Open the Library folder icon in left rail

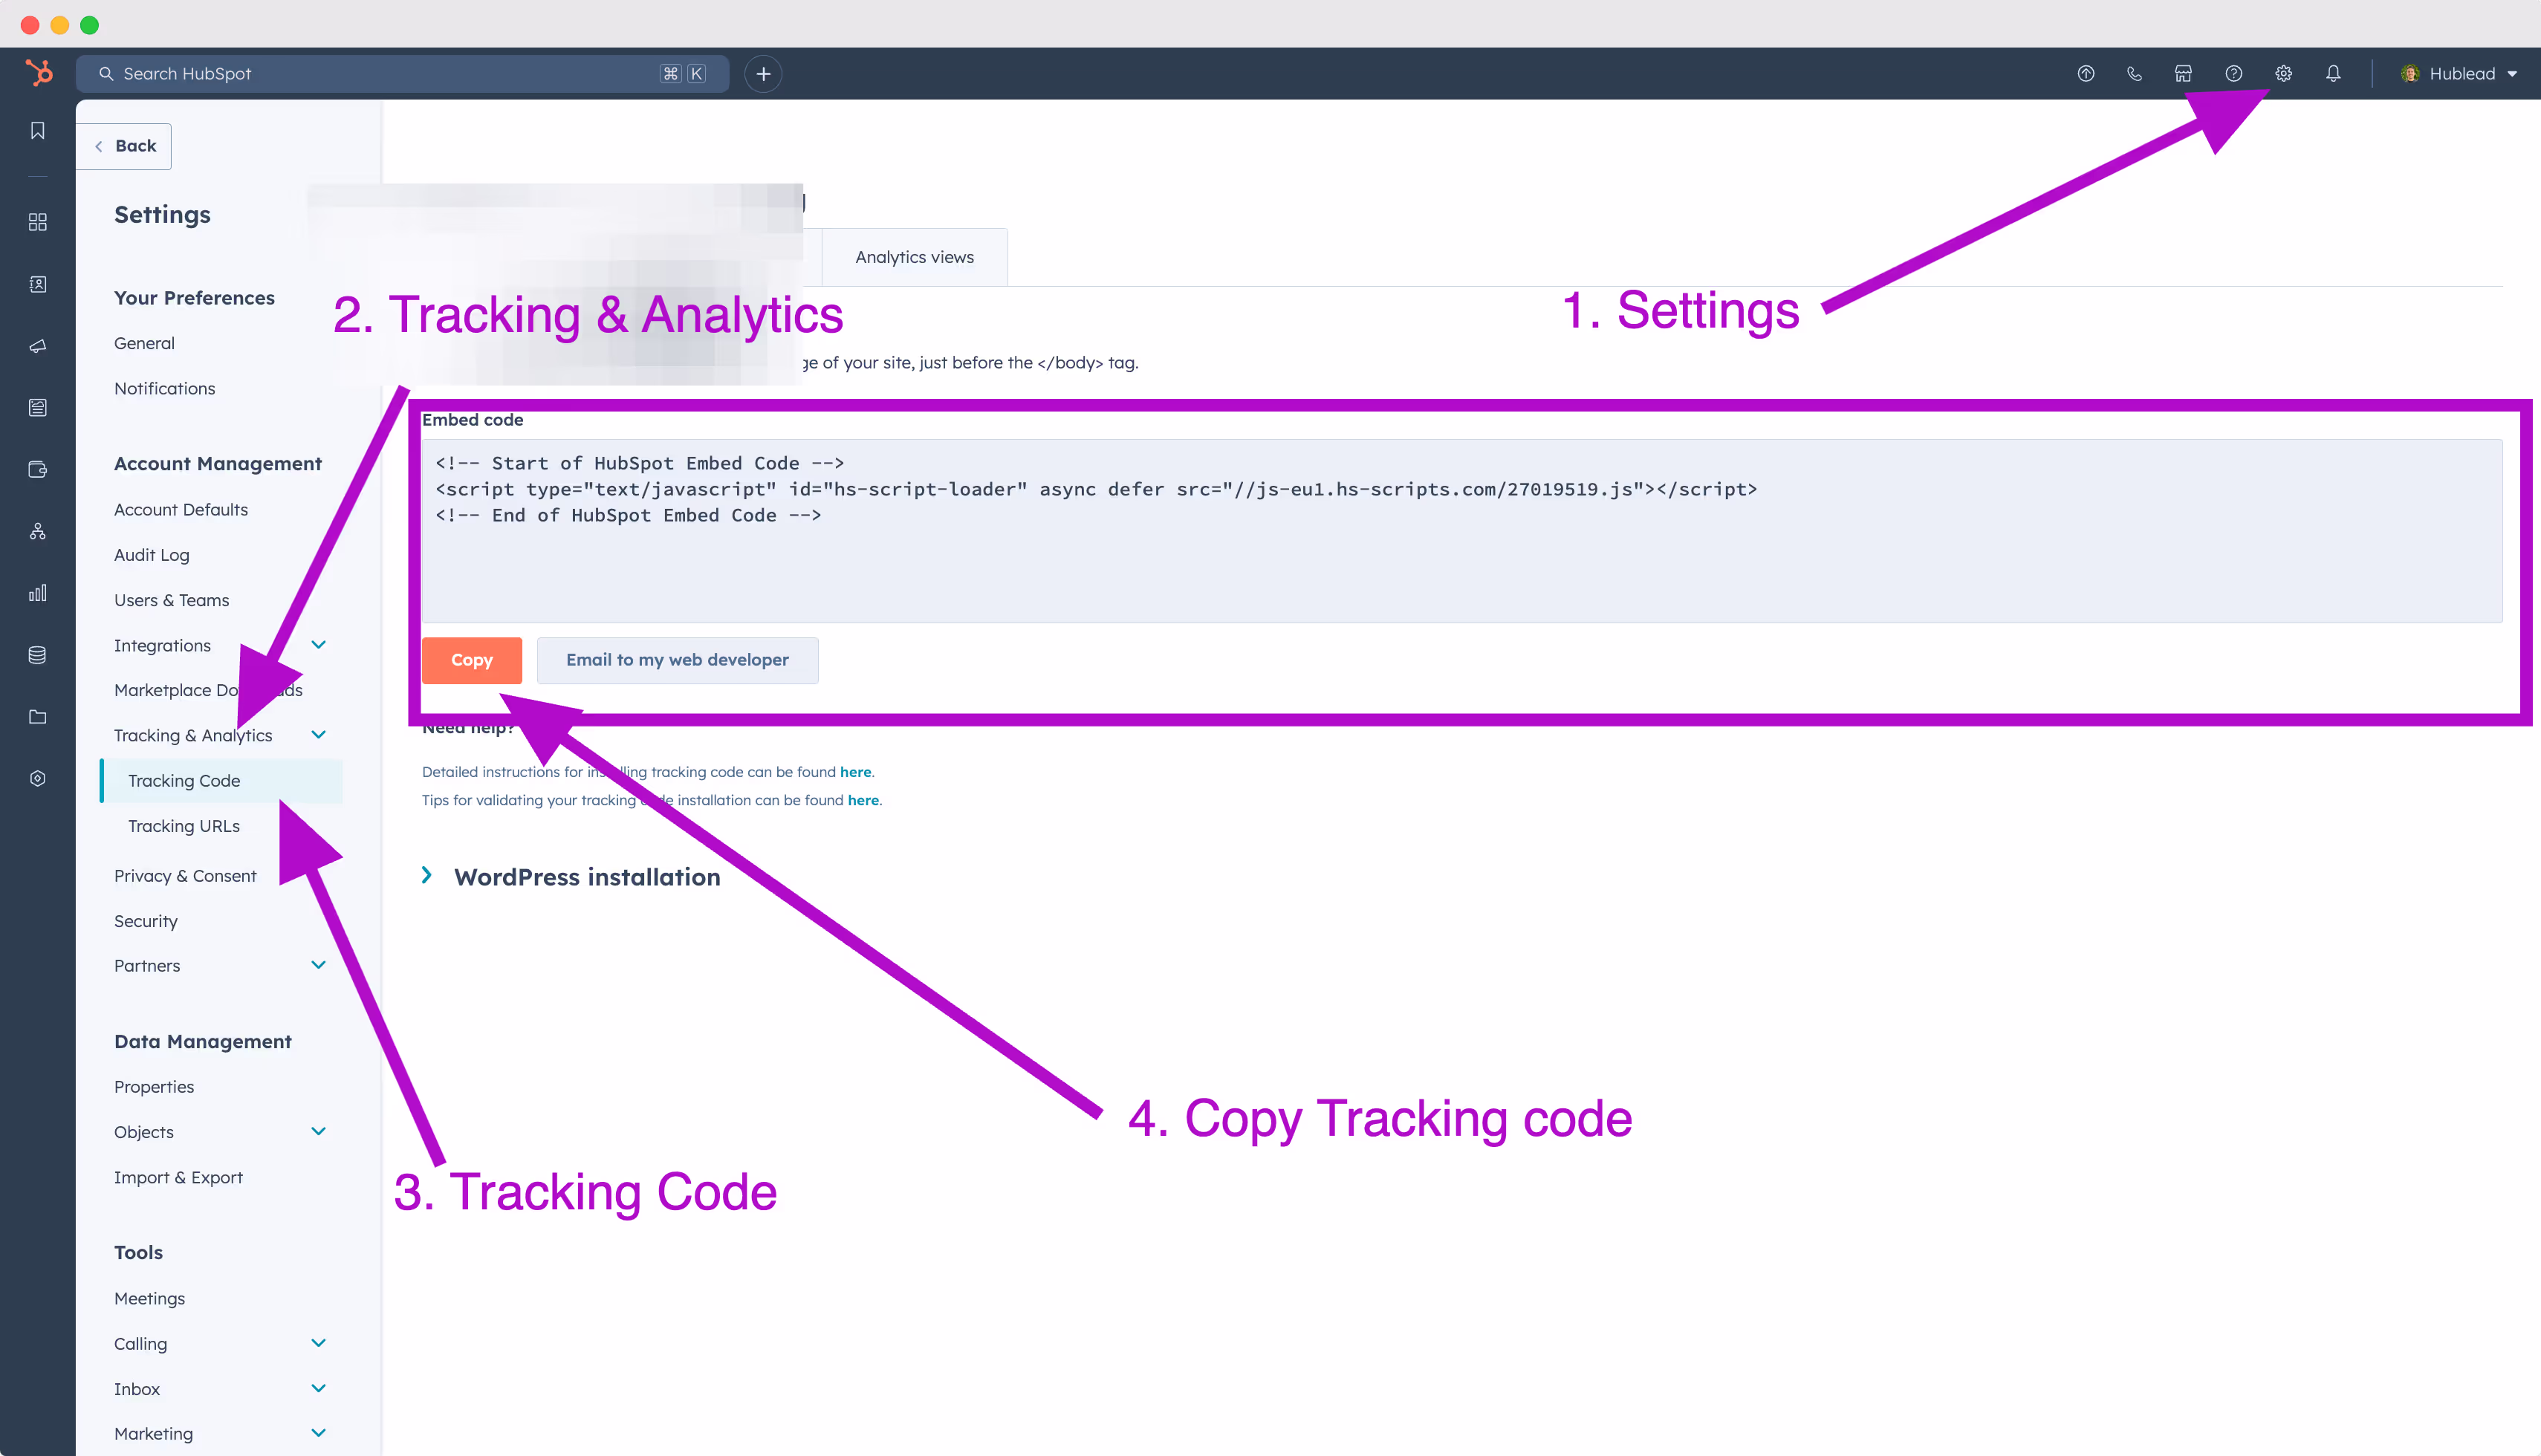click(x=38, y=717)
